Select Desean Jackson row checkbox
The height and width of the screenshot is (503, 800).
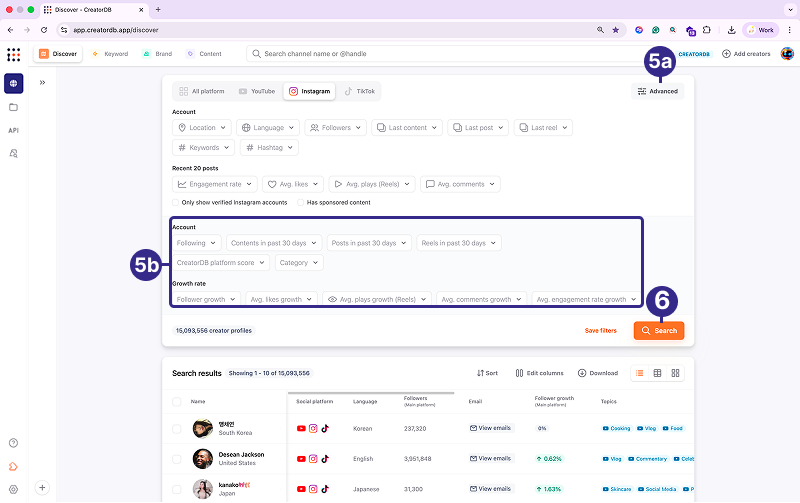pos(177,459)
